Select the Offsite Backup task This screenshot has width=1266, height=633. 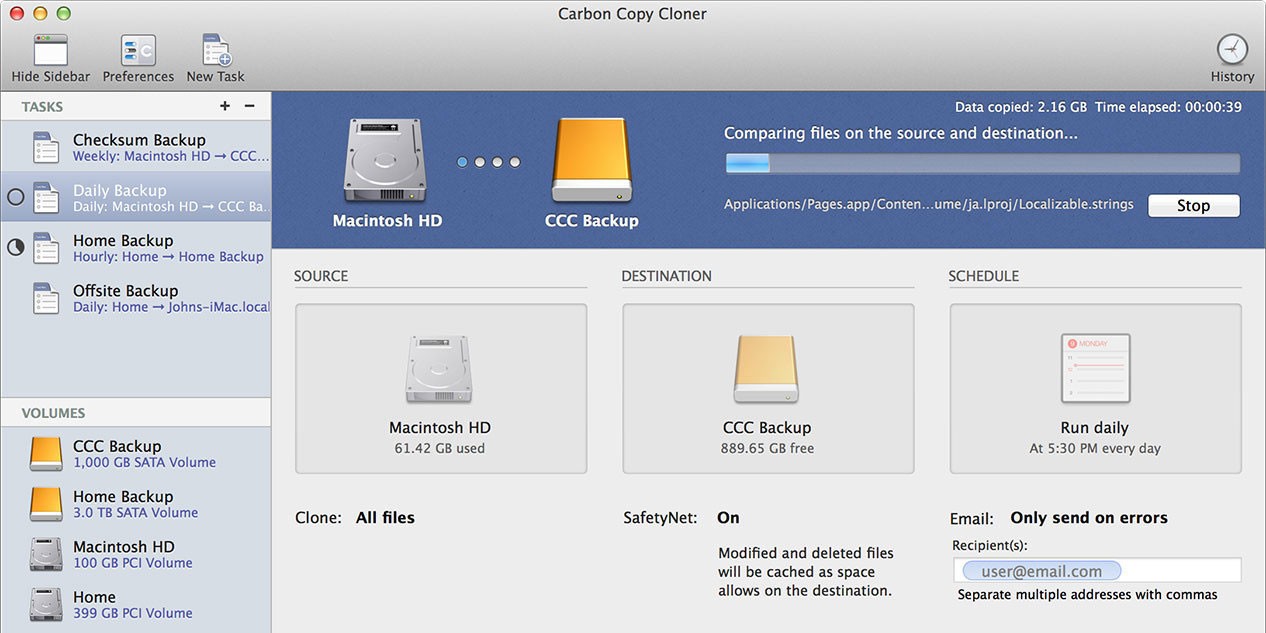point(136,297)
